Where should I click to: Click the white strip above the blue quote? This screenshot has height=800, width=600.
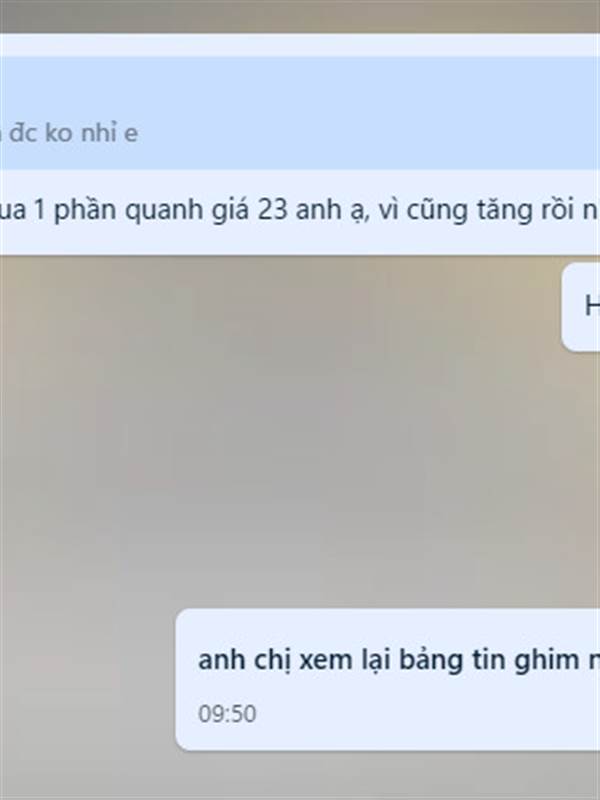click(300, 45)
